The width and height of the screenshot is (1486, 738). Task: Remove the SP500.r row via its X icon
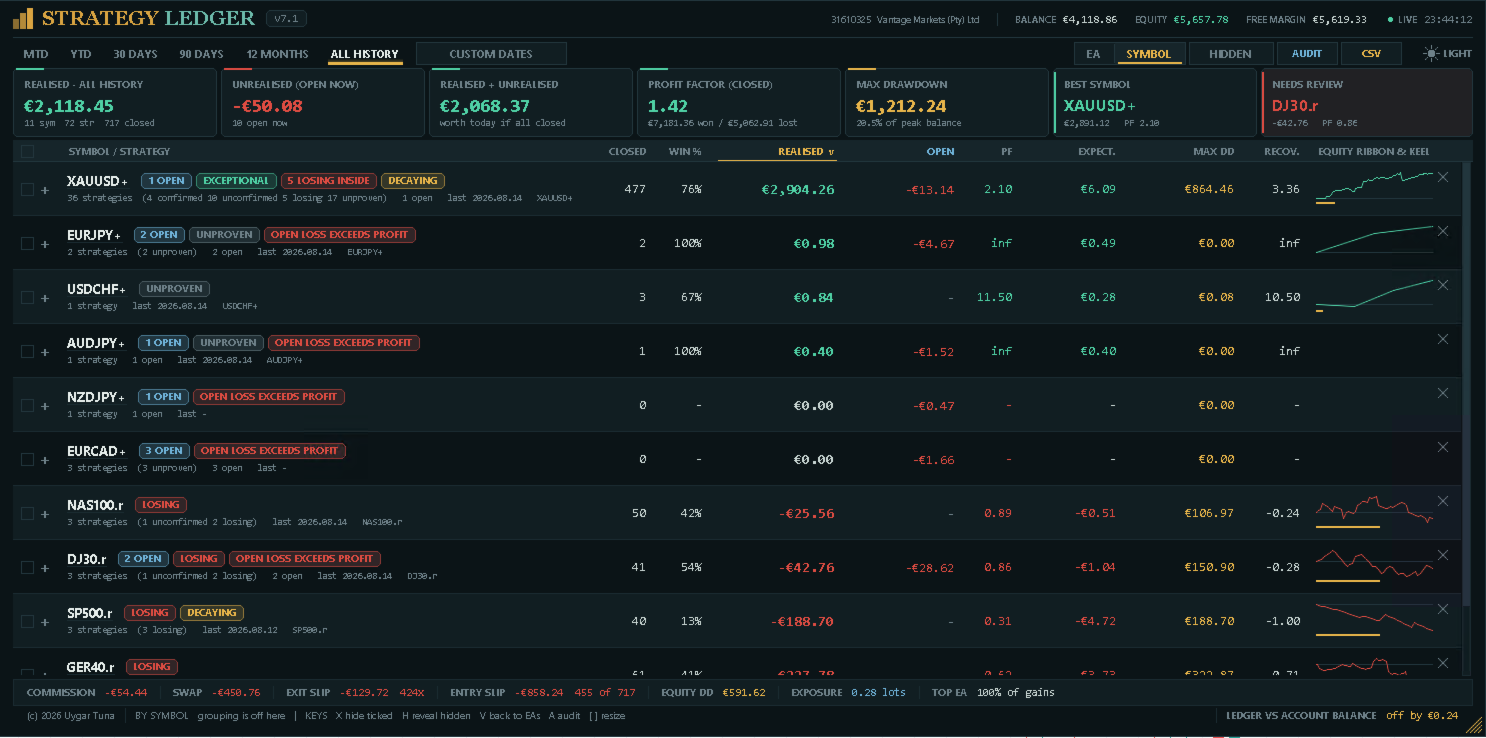coord(1442,609)
